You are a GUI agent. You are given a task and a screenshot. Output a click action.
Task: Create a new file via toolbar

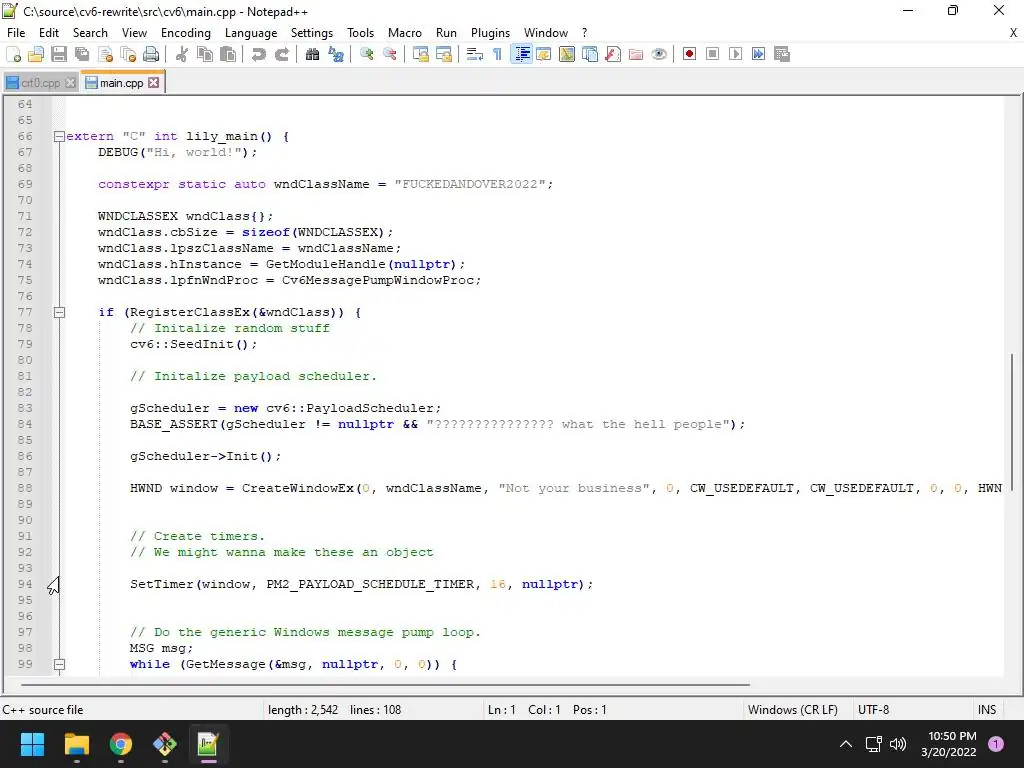click(x=13, y=54)
